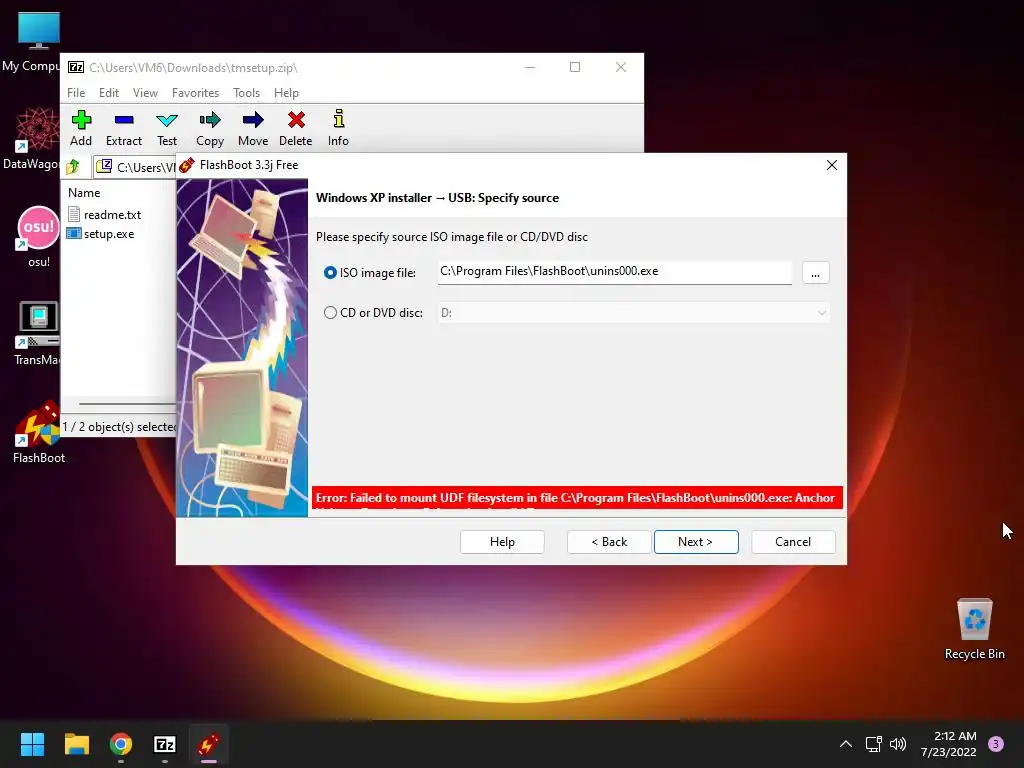Select the CD or DVD disc option
Screen dimensions: 1024x768
[x=330, y=313]
